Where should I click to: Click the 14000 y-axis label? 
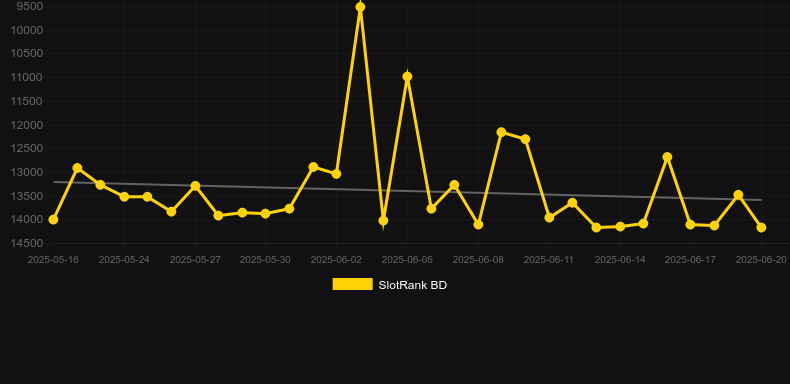pyautogui.click(x=27, y=220)
